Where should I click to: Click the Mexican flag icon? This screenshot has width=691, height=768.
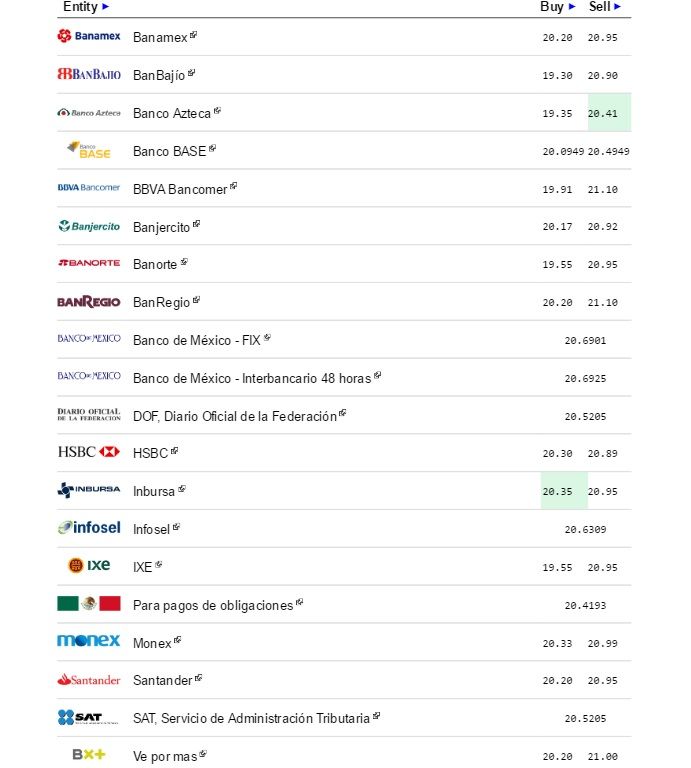click(89, 604)
